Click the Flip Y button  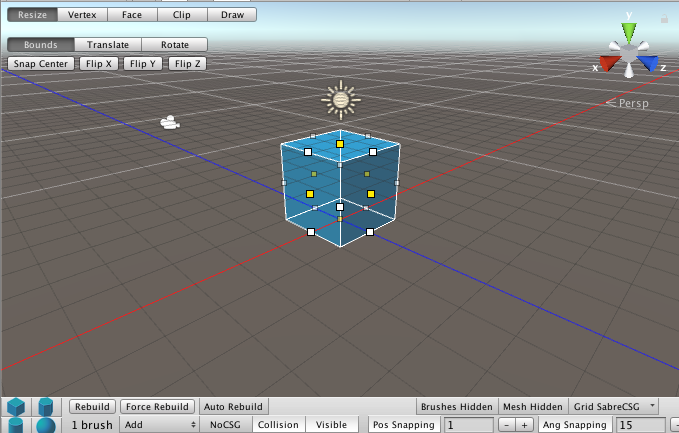(143, 64)
